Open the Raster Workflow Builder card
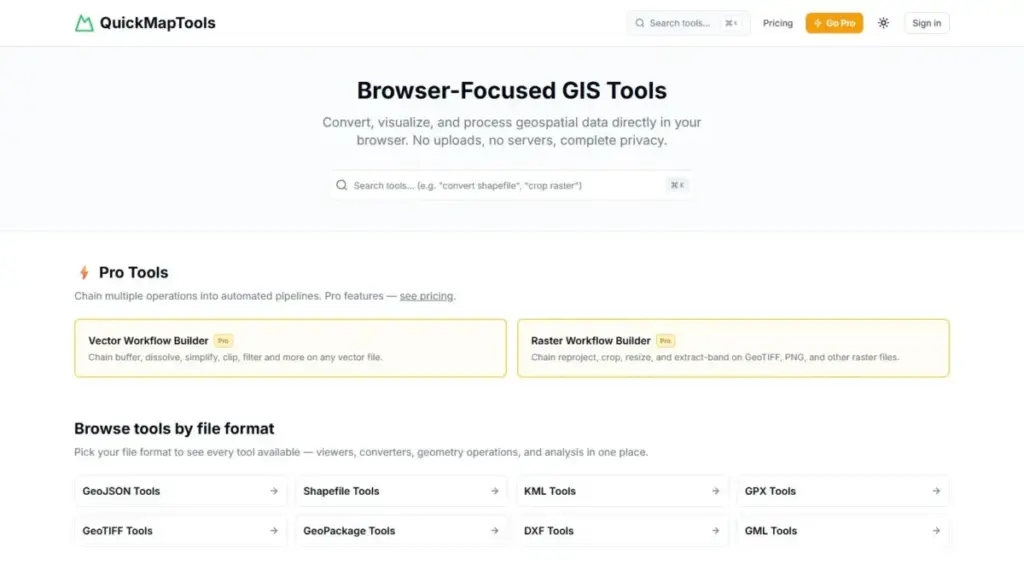 (x=733, y=348)
